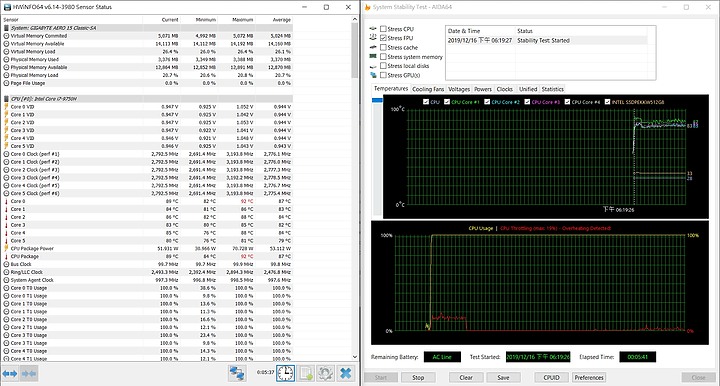Click the disk icon beside Stress local disks
The height and width of the screenshot is (386, 720).
point(373,66)
